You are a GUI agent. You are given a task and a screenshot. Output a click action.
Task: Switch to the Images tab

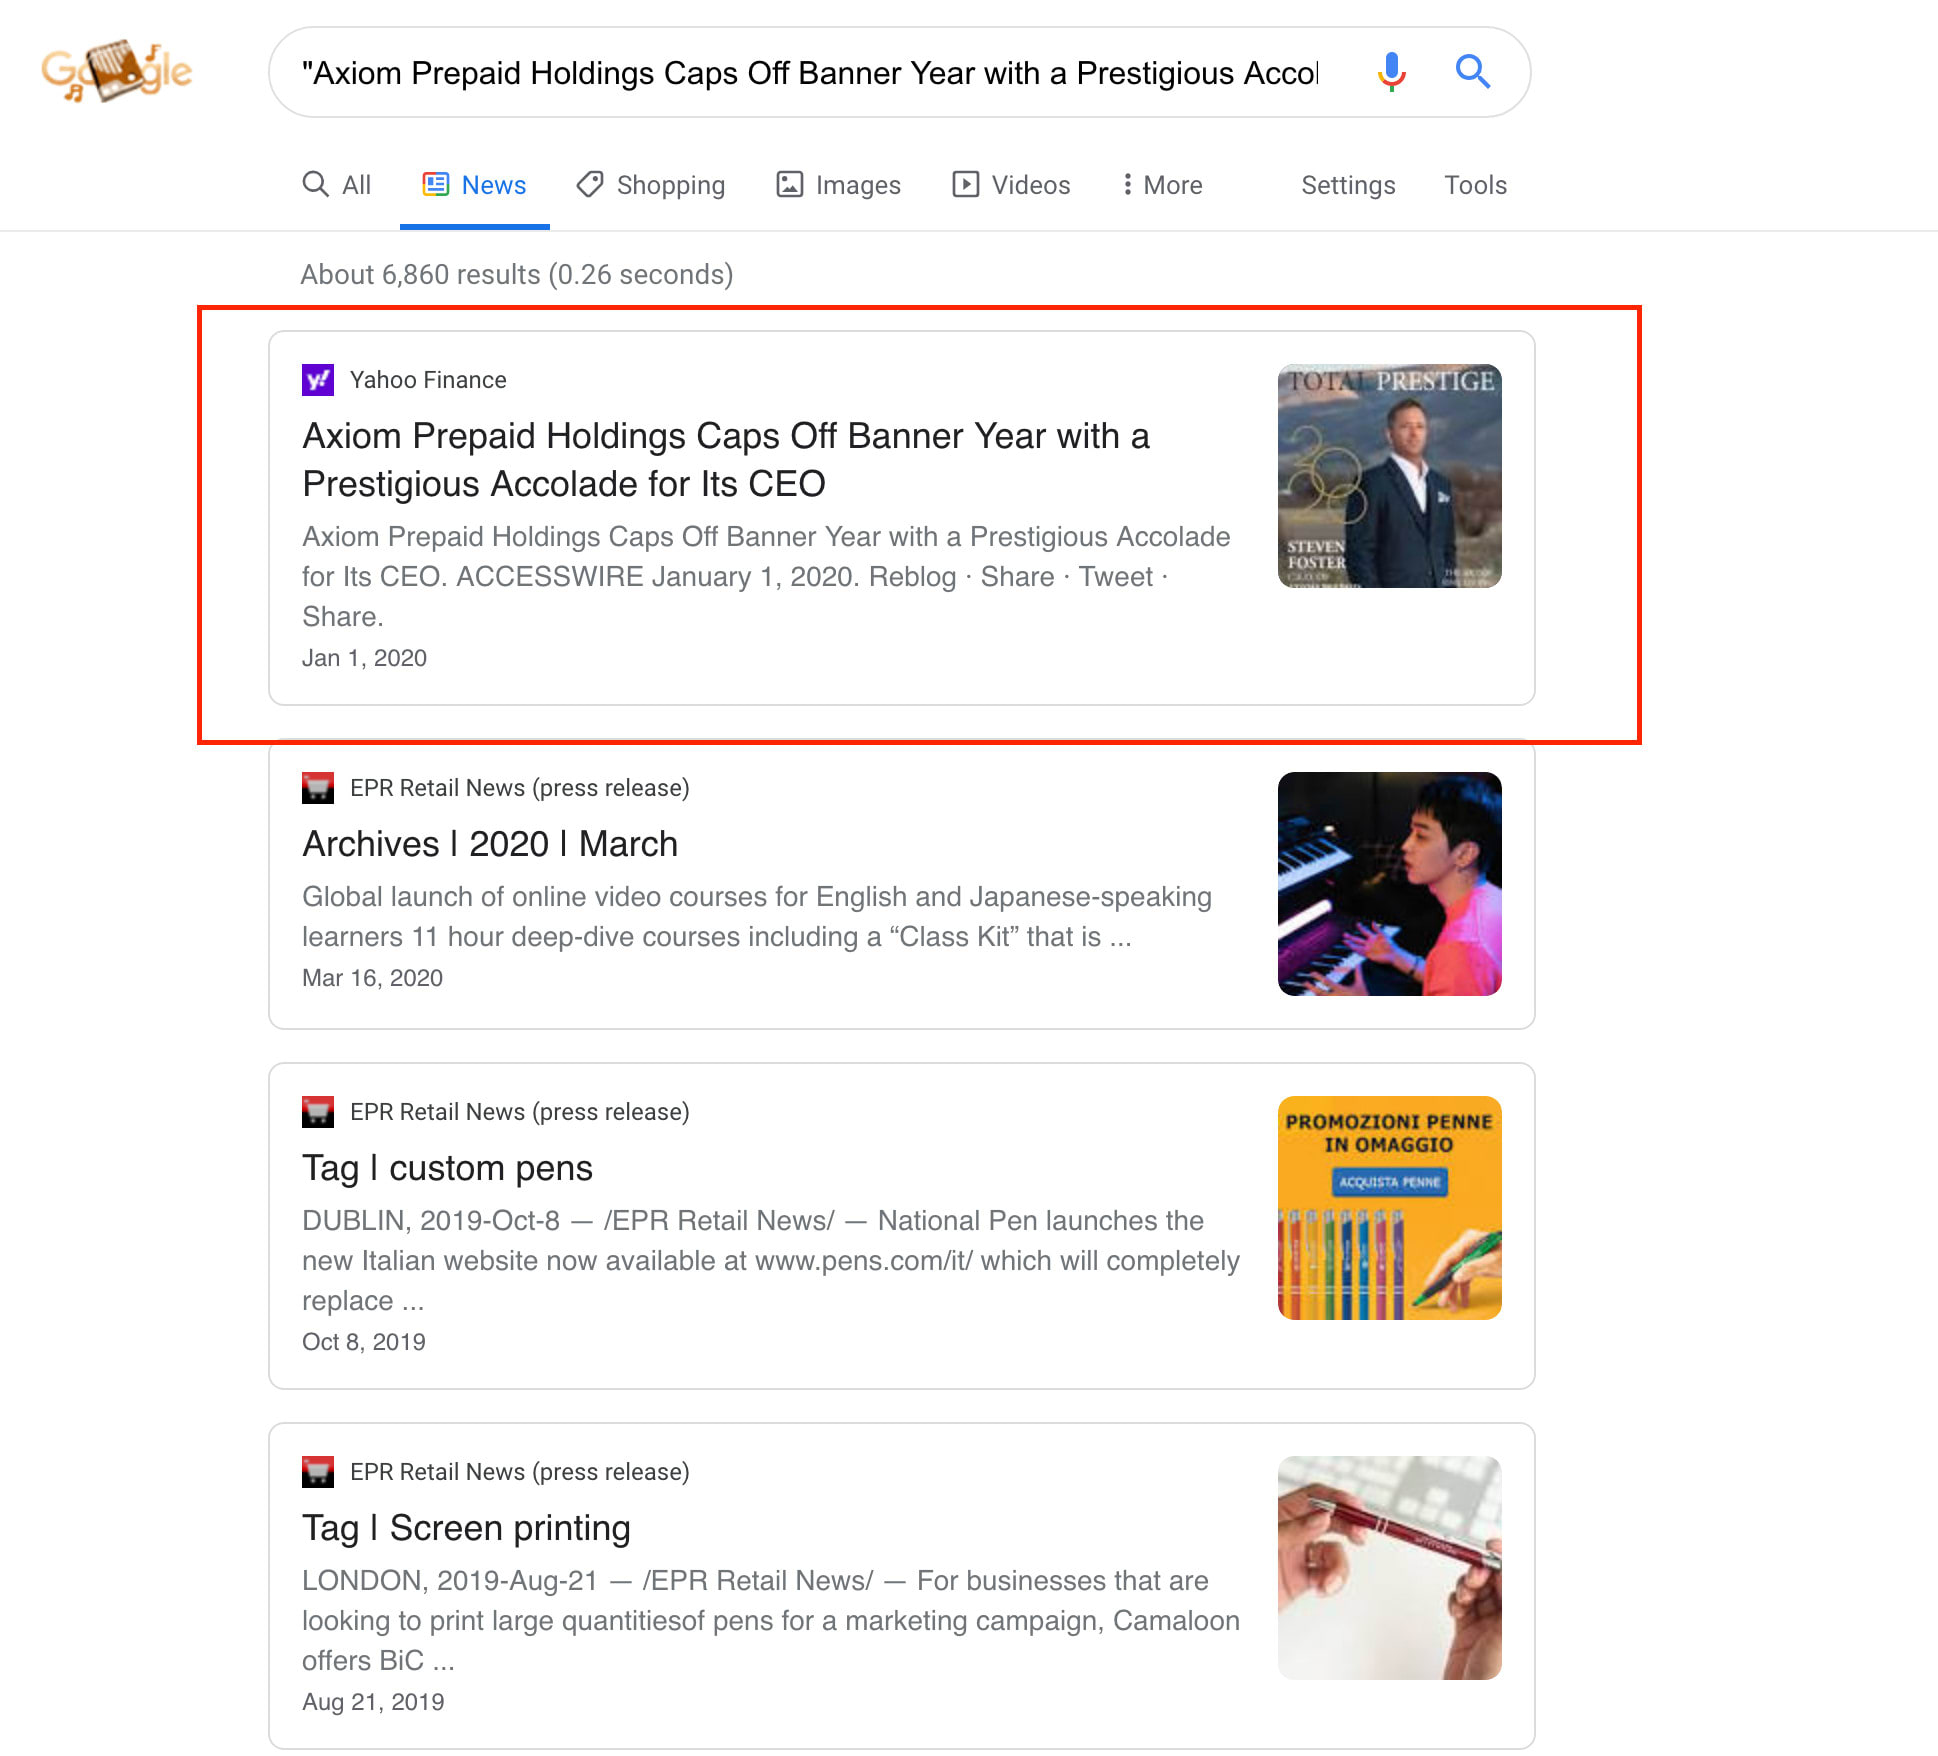click(x=838, y=185)
